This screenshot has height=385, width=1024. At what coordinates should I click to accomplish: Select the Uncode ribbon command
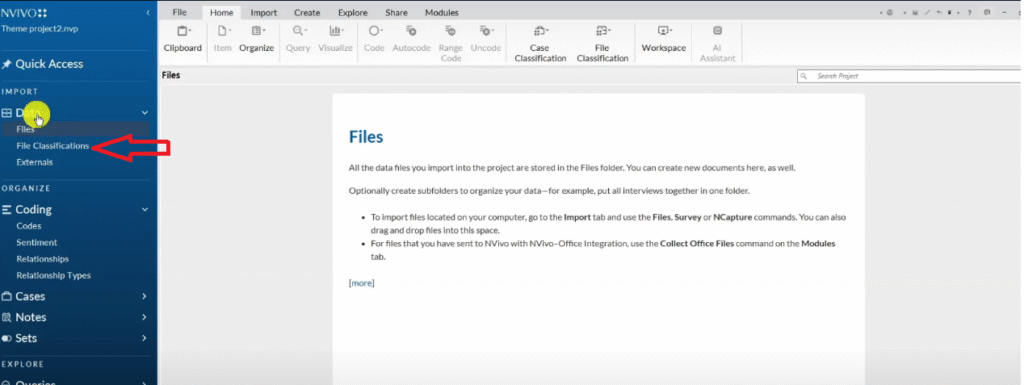click(x=486, y=39)
